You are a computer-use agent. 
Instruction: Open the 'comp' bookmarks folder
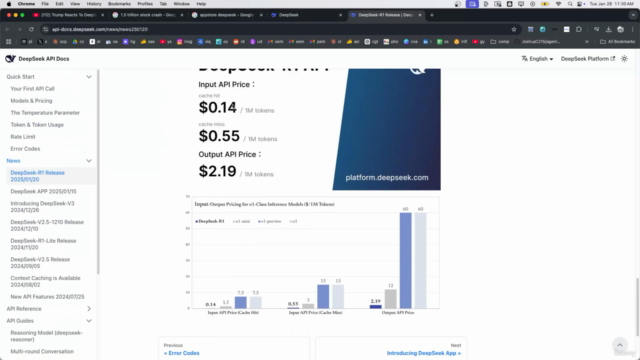coord(500,42)
